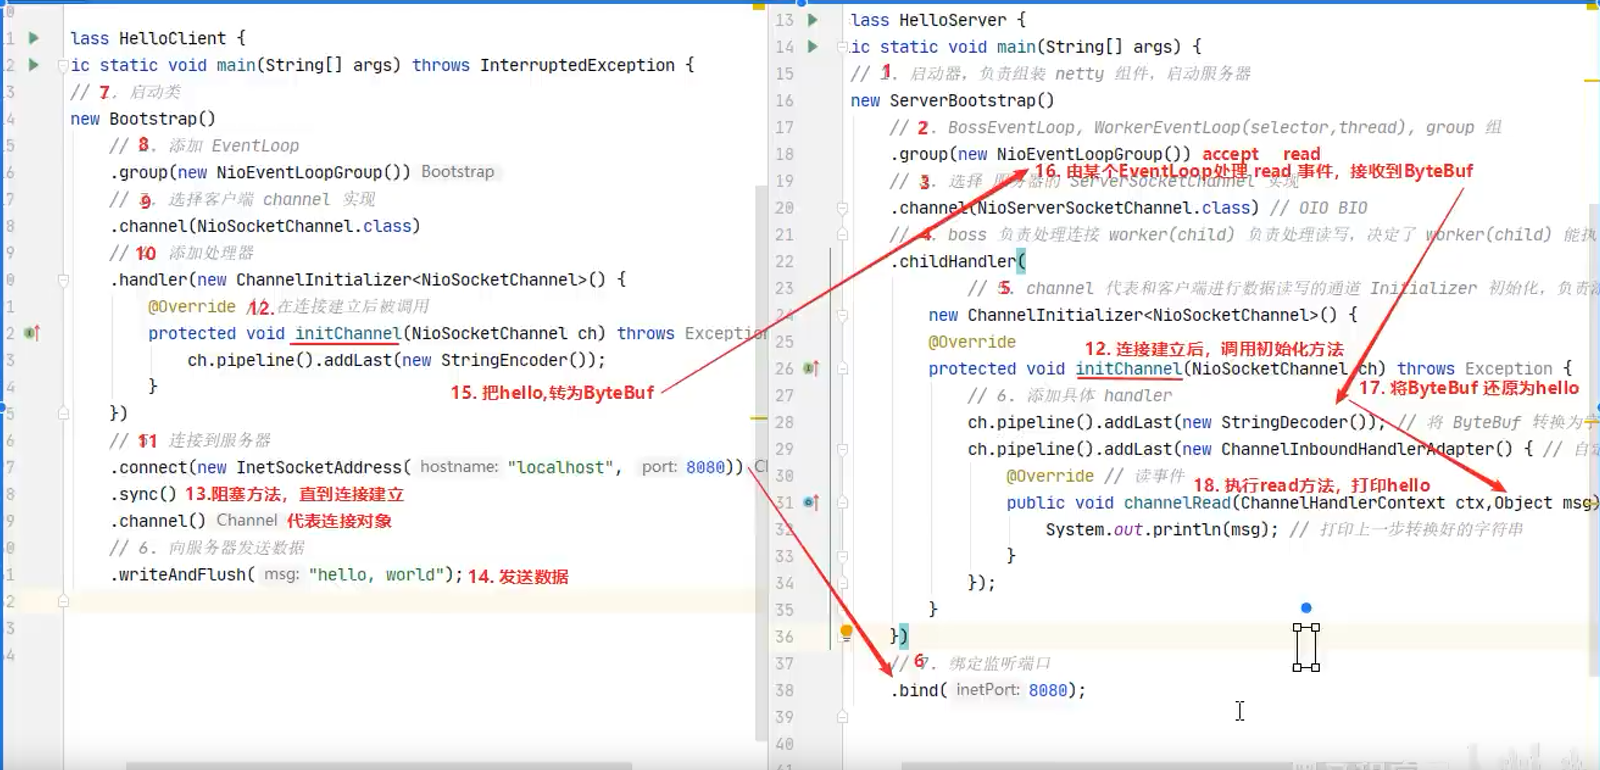1600x770 pixels.
Task: Run HelloServer main method gutter arrow
Action: coord(813,47)
